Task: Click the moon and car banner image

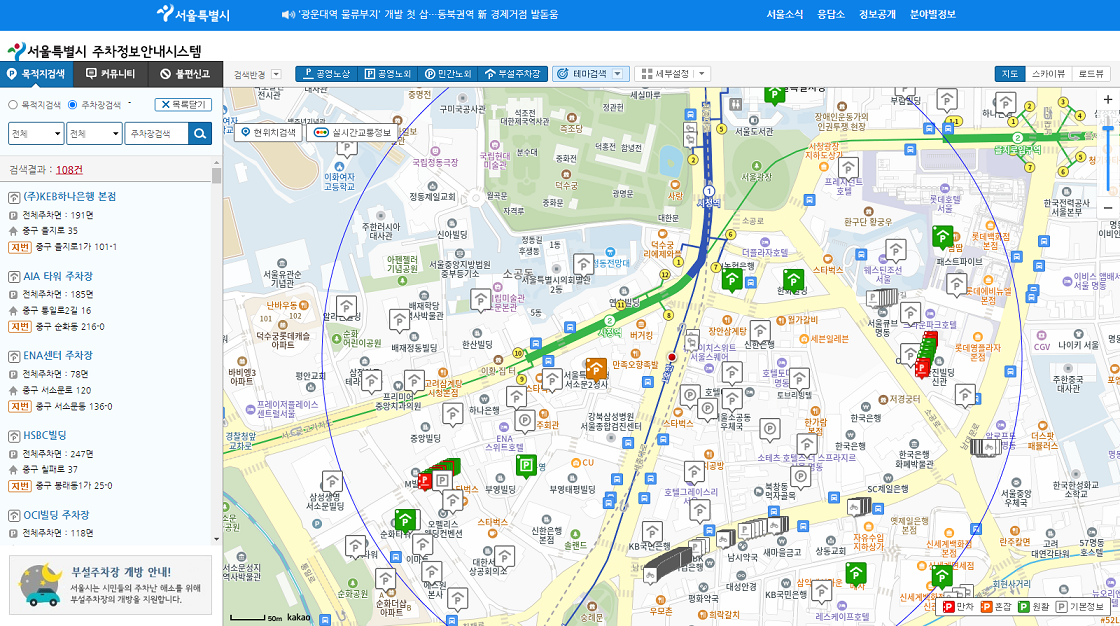Action: point(40,585)
